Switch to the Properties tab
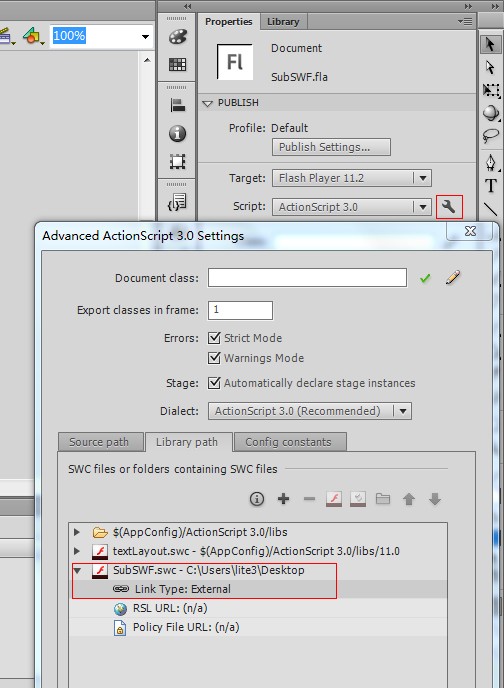 [229, 22]
